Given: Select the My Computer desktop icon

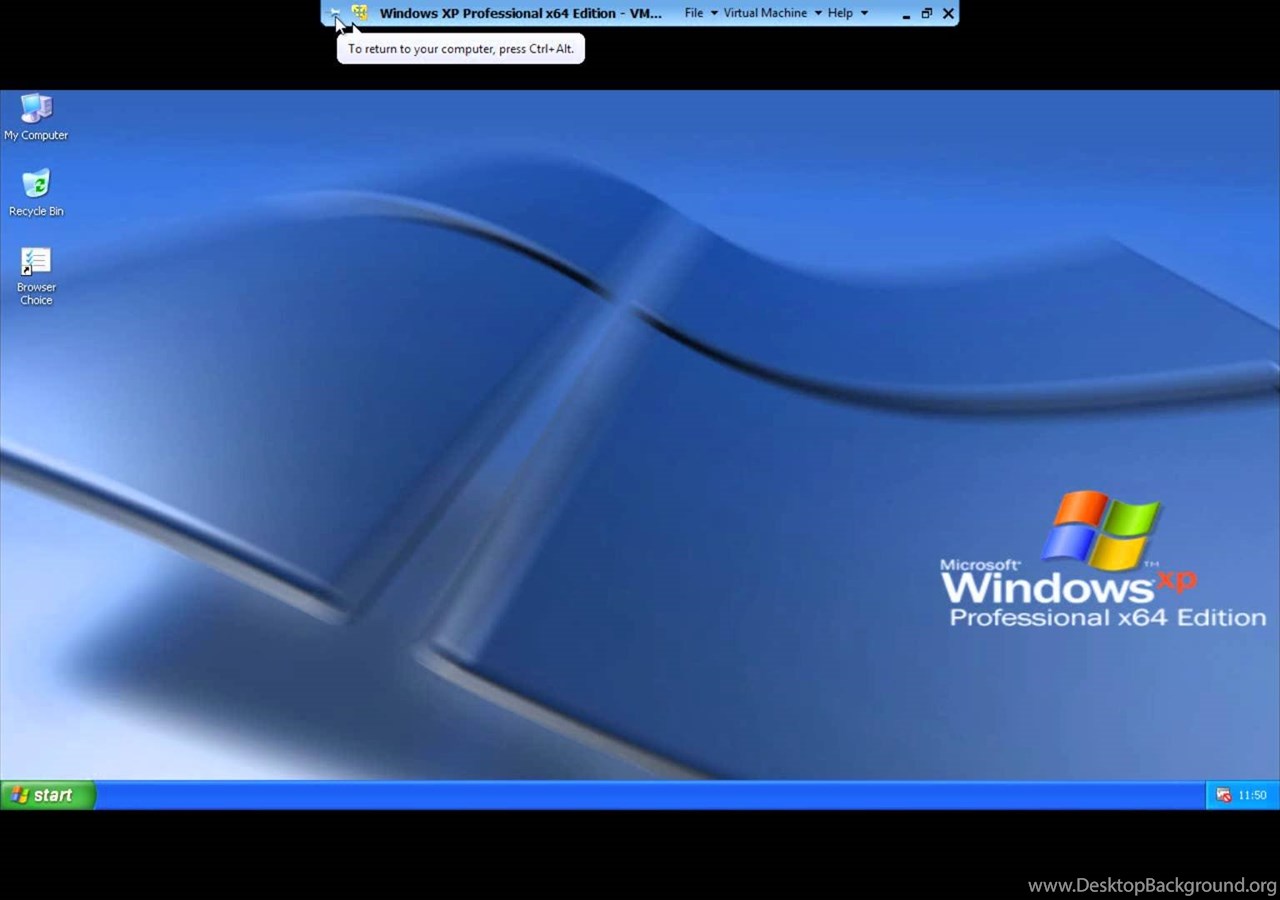Looking at the screenshot, I should click(x=36, y=117).
